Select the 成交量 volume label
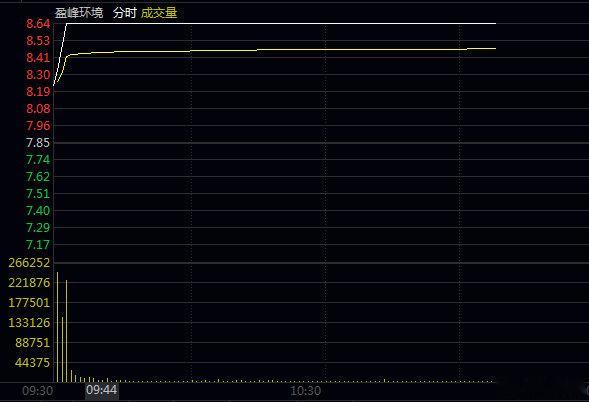This screenshot has width=589, height=402. click(x=159, y=13)
